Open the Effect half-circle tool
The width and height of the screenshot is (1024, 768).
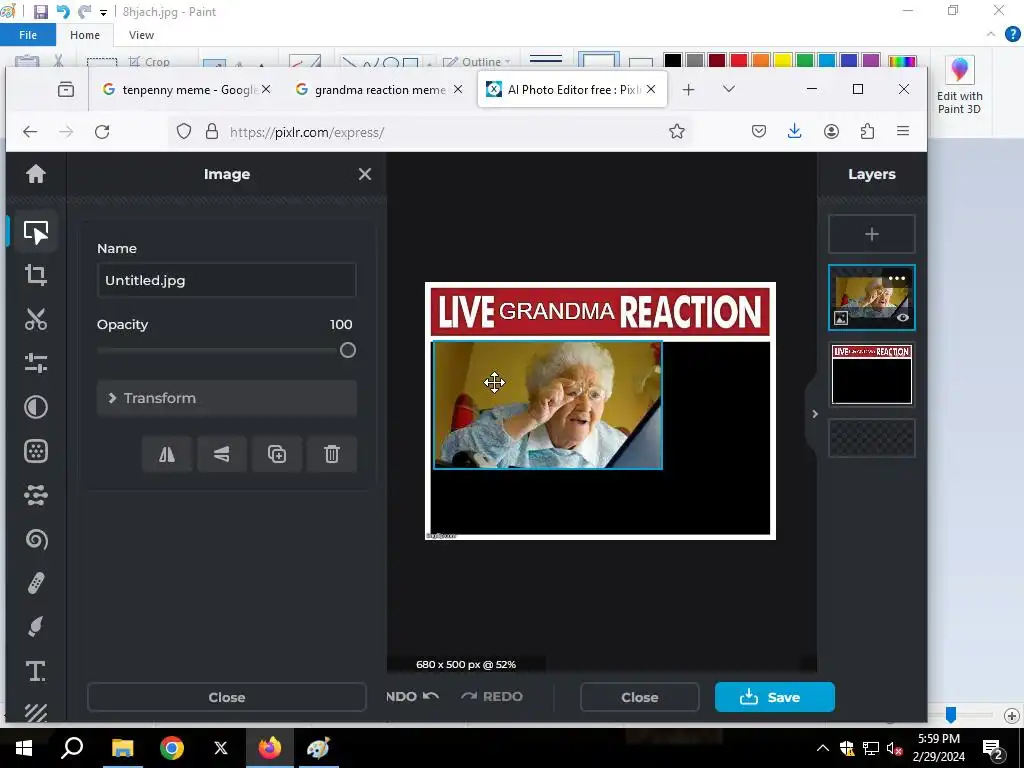pos(36,407)
